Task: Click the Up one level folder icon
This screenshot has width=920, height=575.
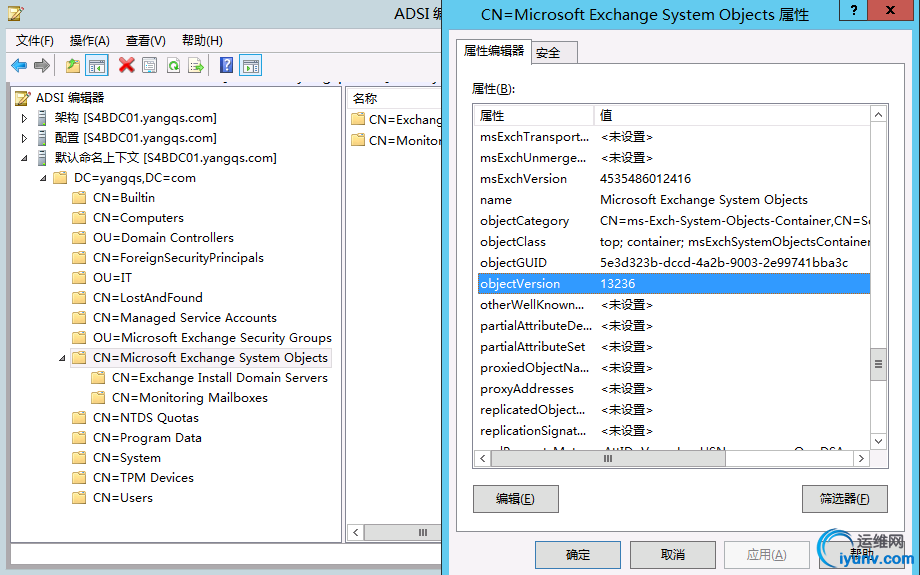Action: pos(73,65)
